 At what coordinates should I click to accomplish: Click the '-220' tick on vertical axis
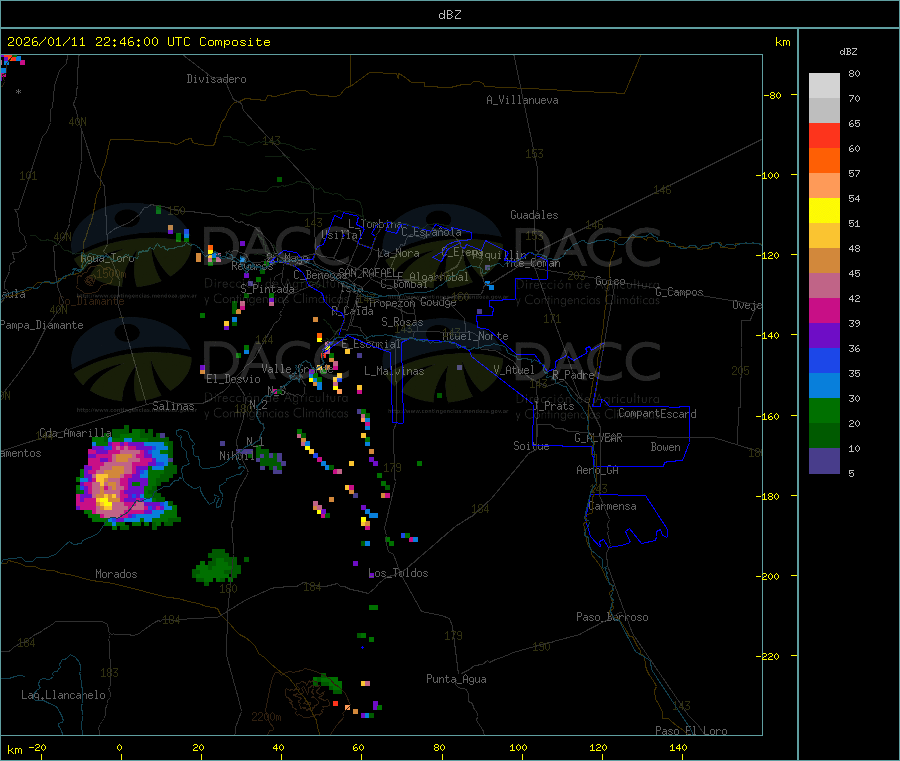[x=770, y=657]
